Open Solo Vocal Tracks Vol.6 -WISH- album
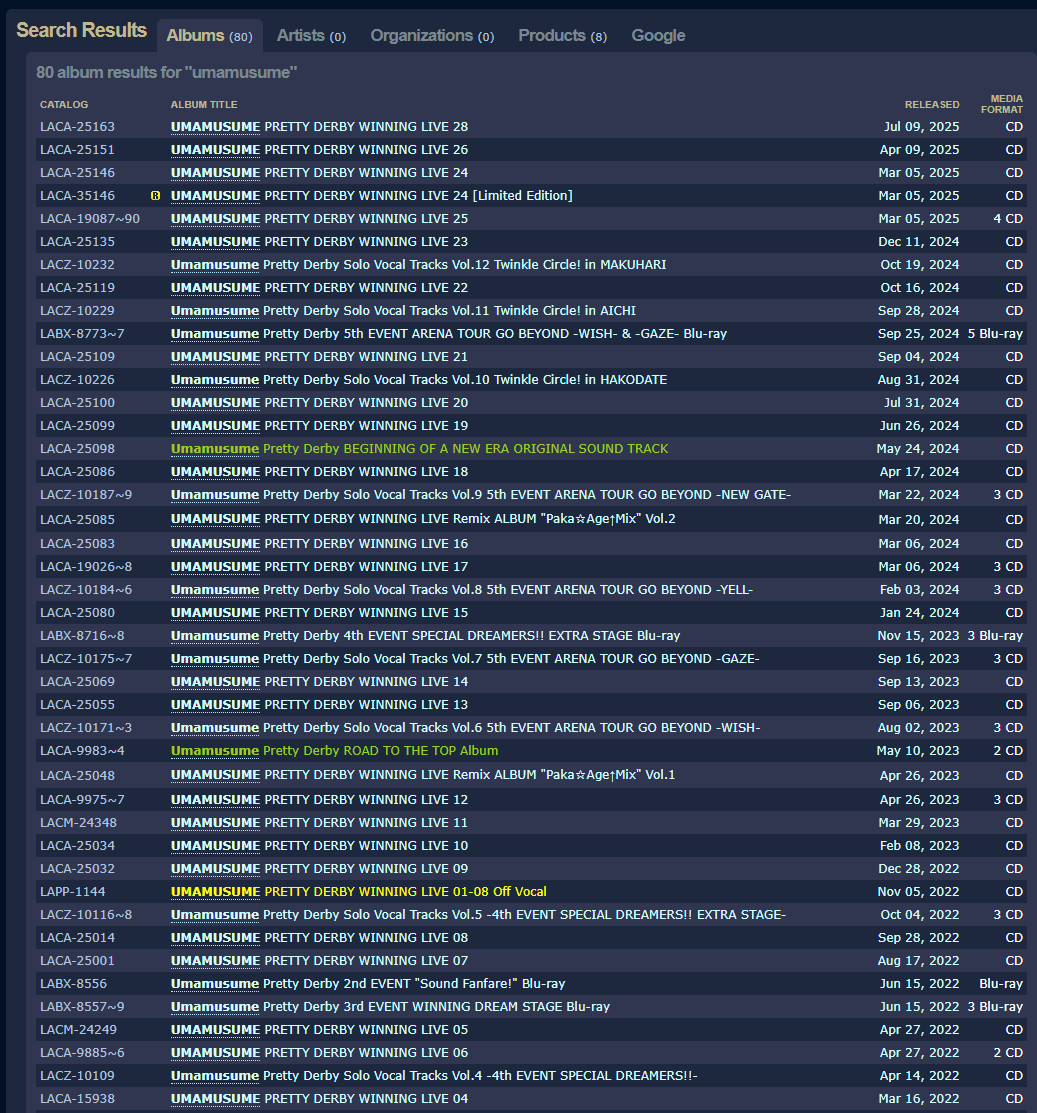Viewport: 1037px width, 1113px height. tap(466, 728)
